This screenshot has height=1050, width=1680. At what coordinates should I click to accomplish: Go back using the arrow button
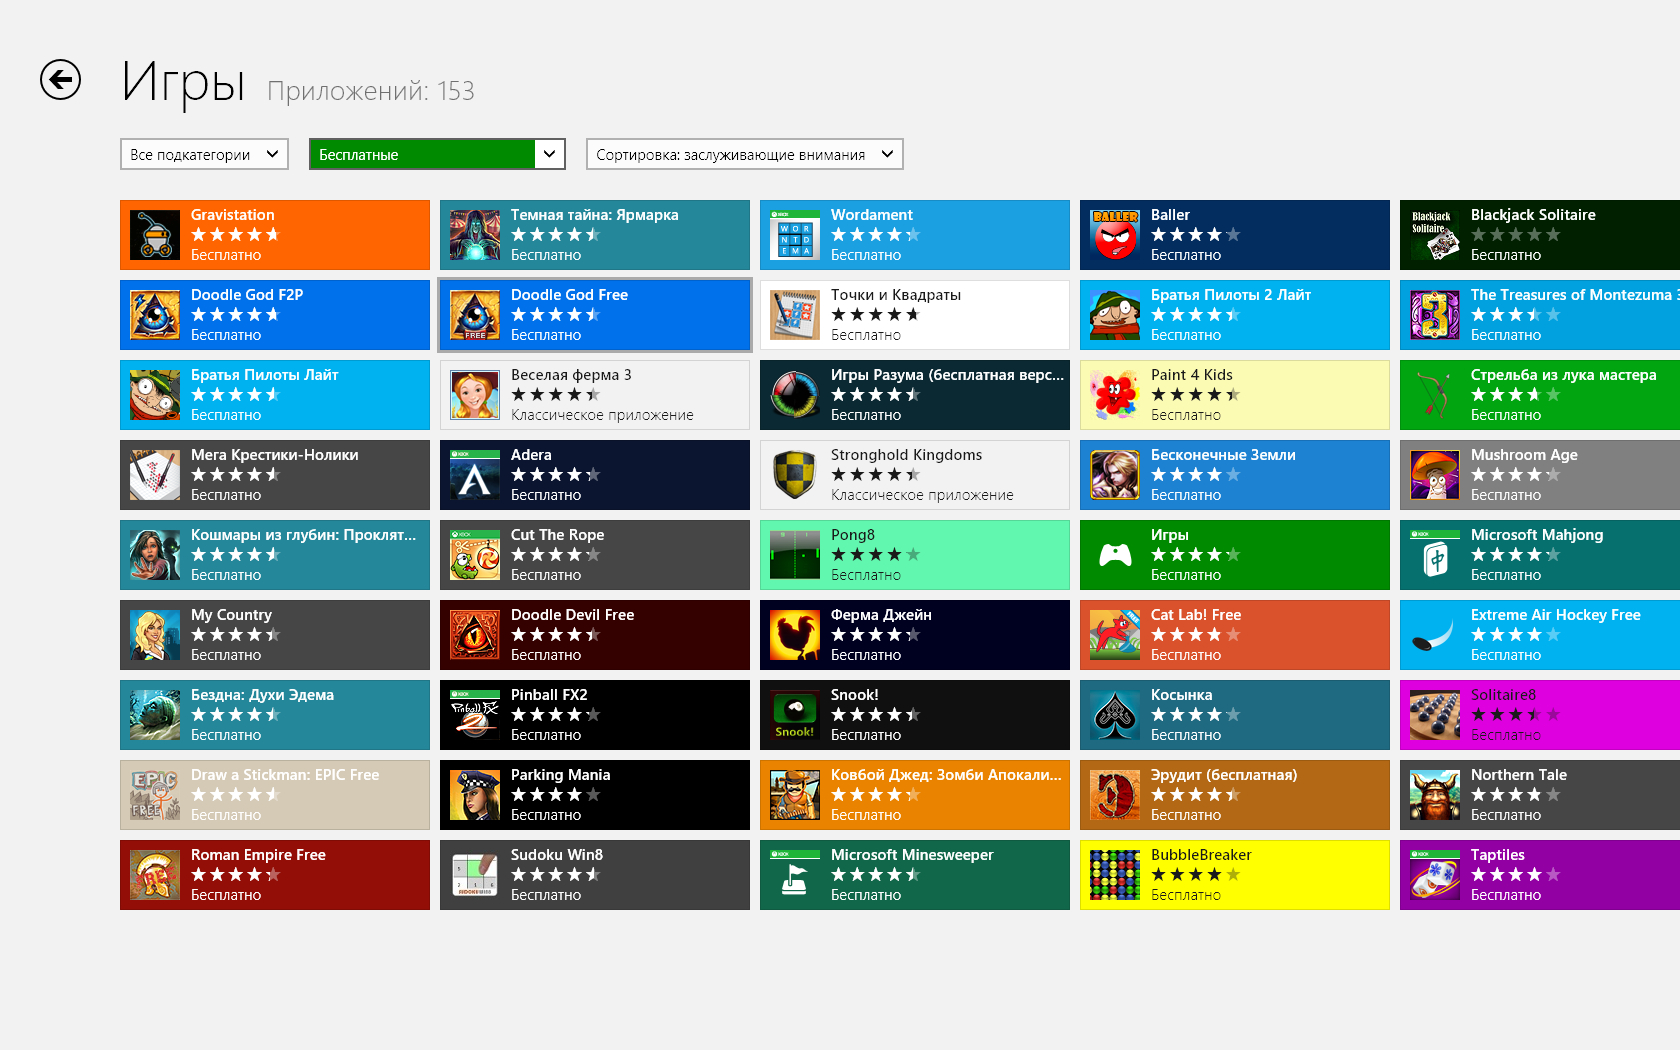(x=60, y=80)
